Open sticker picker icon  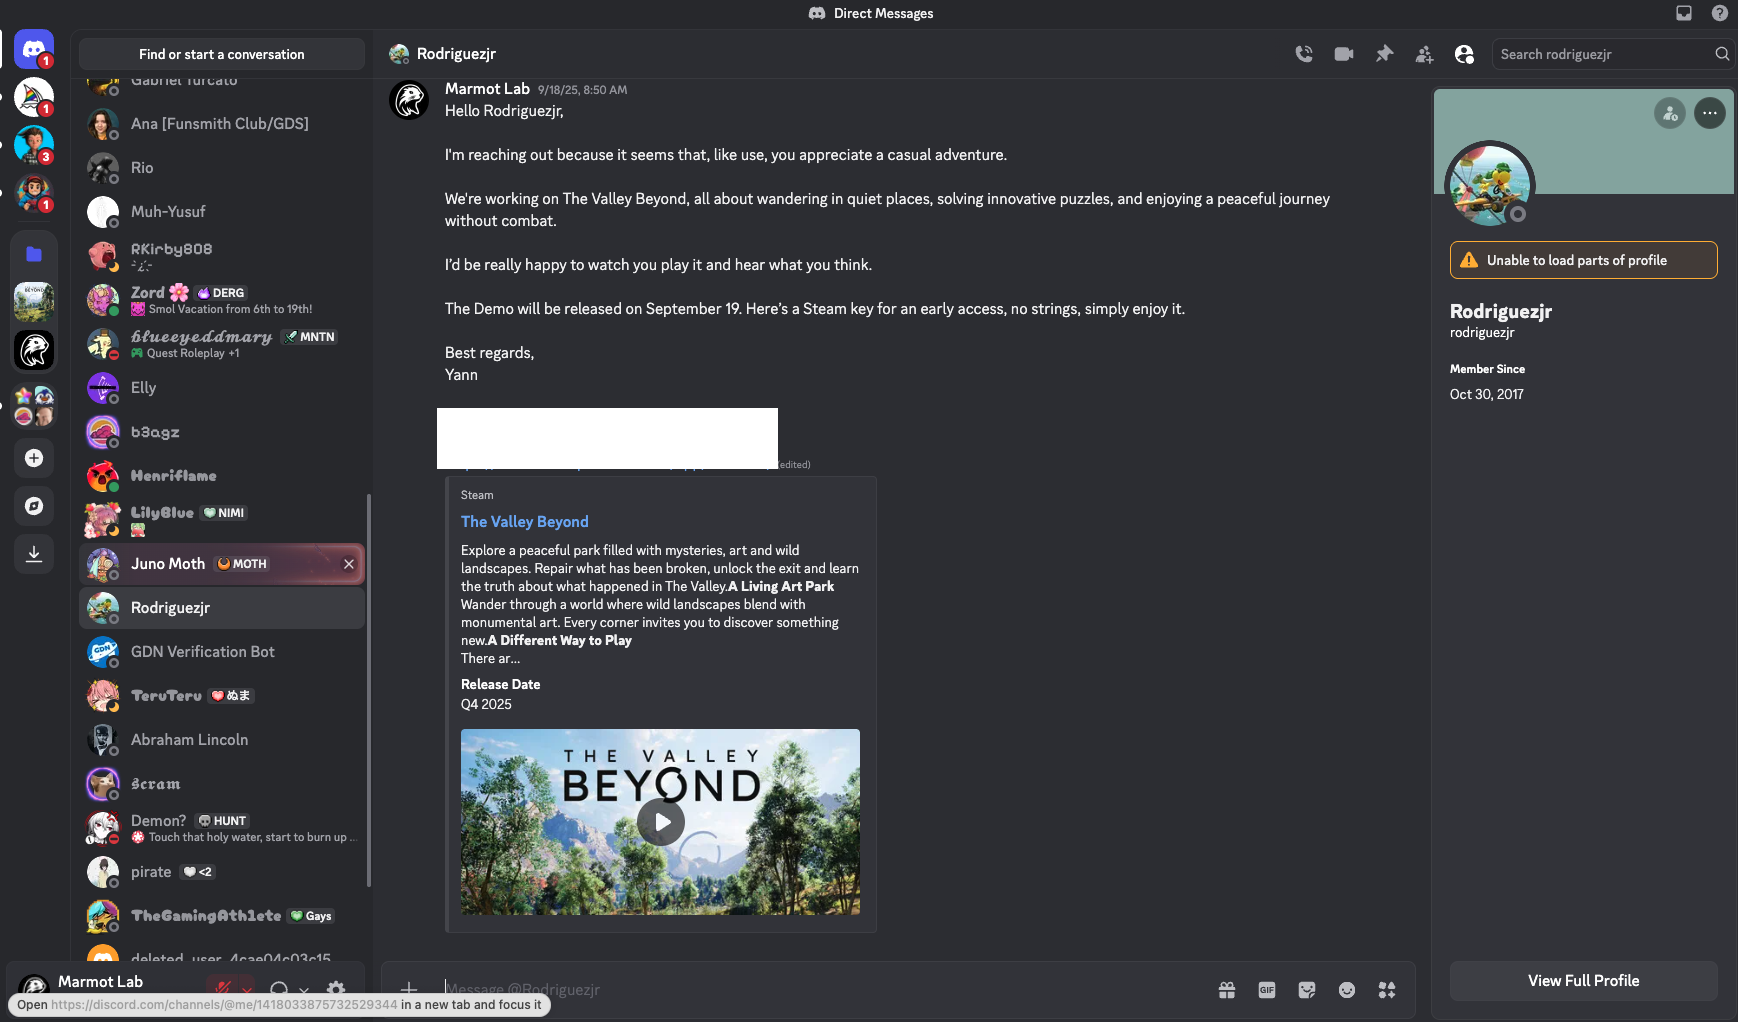[1307, 990]
